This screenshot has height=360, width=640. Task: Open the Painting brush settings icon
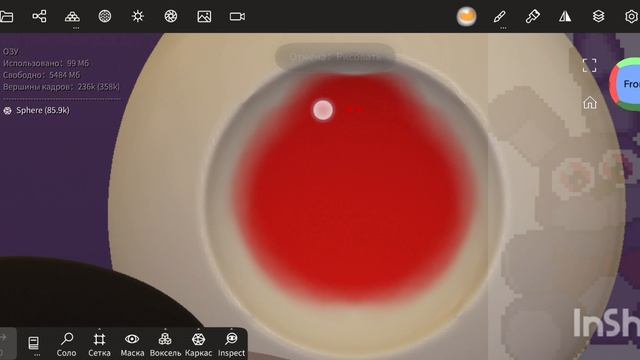532,16
